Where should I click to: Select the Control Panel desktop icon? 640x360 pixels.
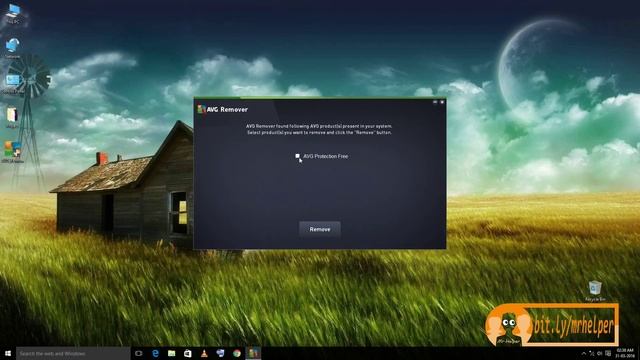coord(13,84)
